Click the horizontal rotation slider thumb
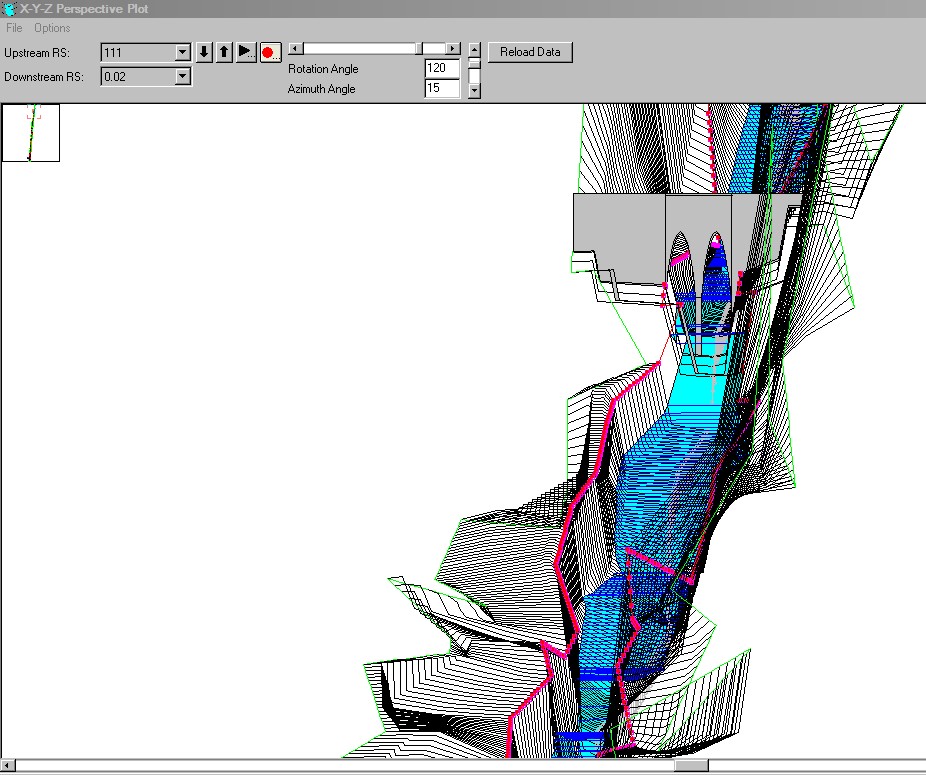 (420, 48)
